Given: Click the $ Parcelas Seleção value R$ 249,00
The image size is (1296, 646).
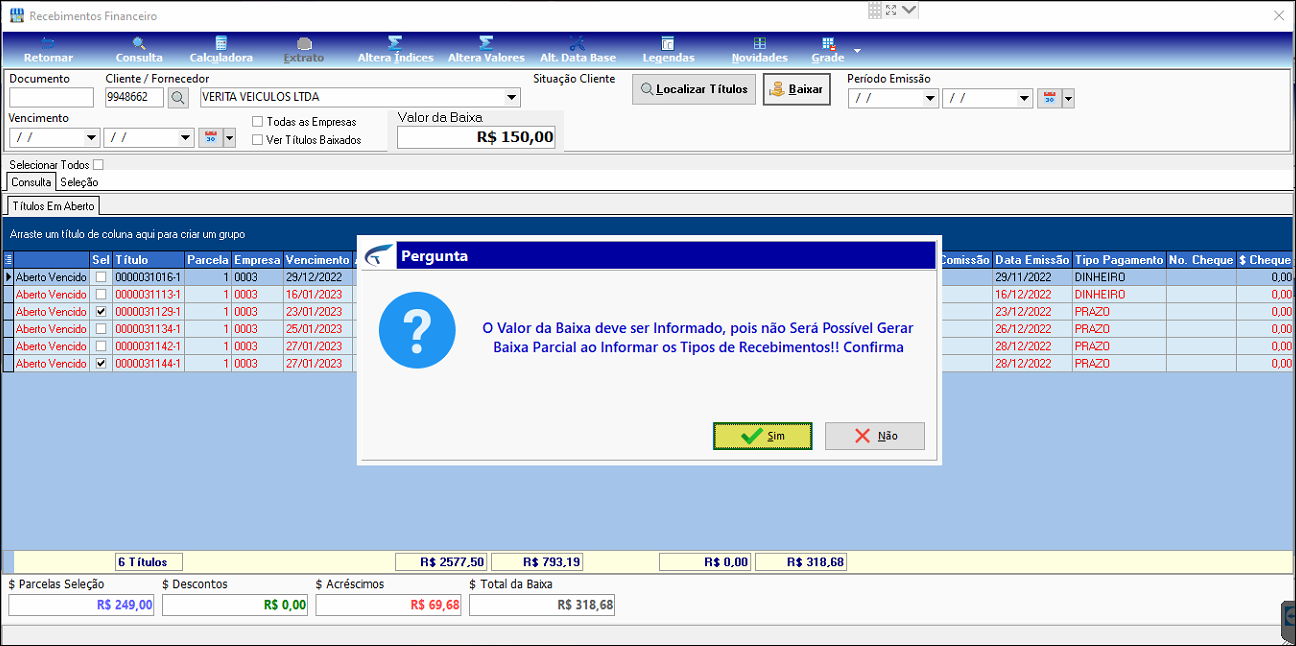Looking at the screenshot, I should coord(81,604).
